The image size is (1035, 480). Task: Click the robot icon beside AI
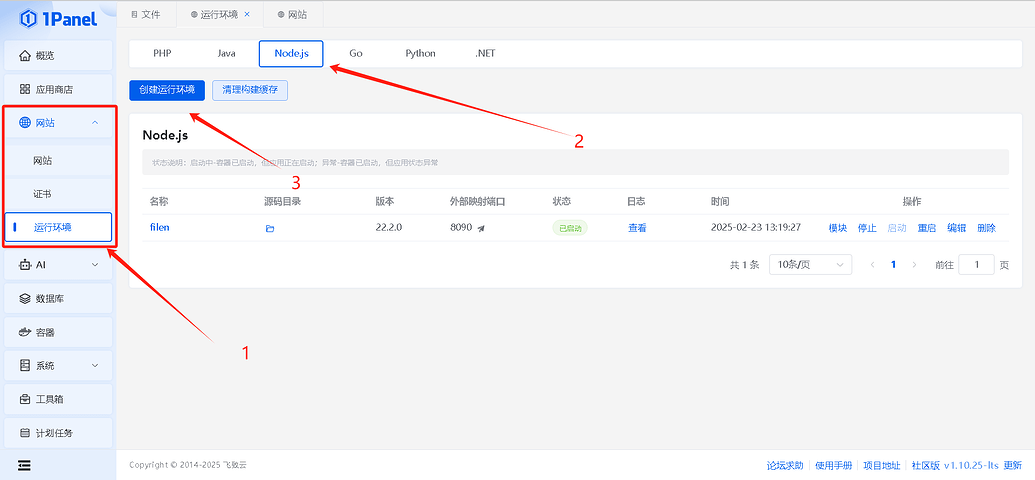point(25,265)
